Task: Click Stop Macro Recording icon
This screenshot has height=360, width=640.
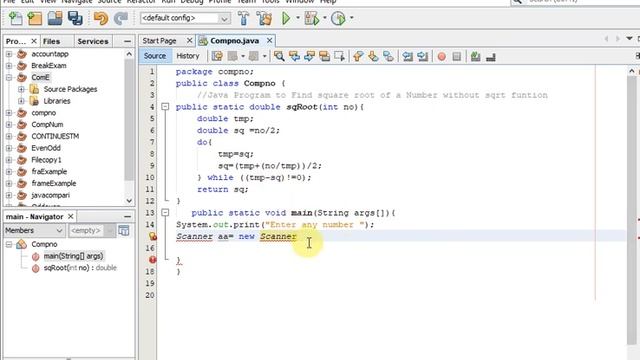Action: pyautogui.click(x=457, y=56)
